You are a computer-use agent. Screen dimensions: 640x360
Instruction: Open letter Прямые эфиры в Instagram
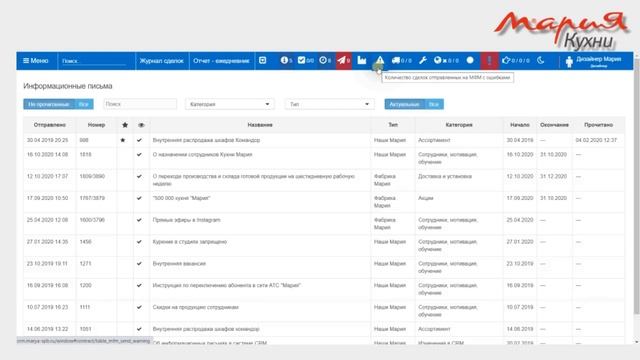(x=187, y=220)
